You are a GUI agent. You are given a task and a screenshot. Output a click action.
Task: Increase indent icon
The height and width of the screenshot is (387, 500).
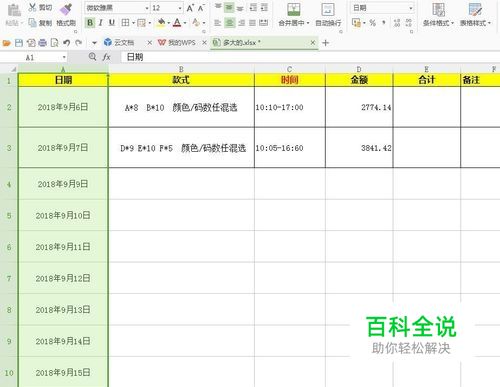click(x=264, y=7)
